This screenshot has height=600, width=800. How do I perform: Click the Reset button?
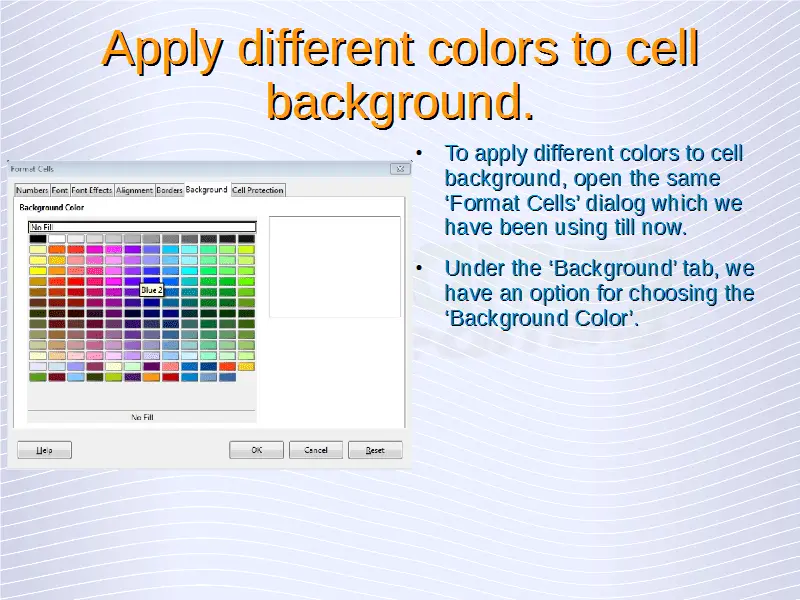coord(375,450)
